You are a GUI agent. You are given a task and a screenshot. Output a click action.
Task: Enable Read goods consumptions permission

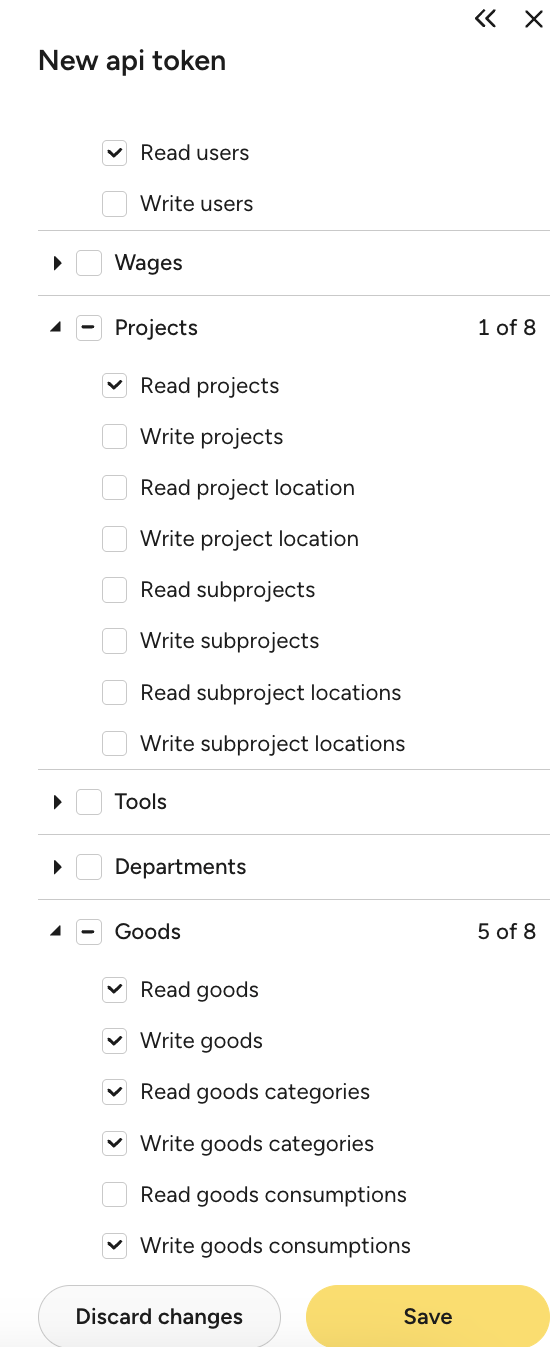pos(115,1195)
